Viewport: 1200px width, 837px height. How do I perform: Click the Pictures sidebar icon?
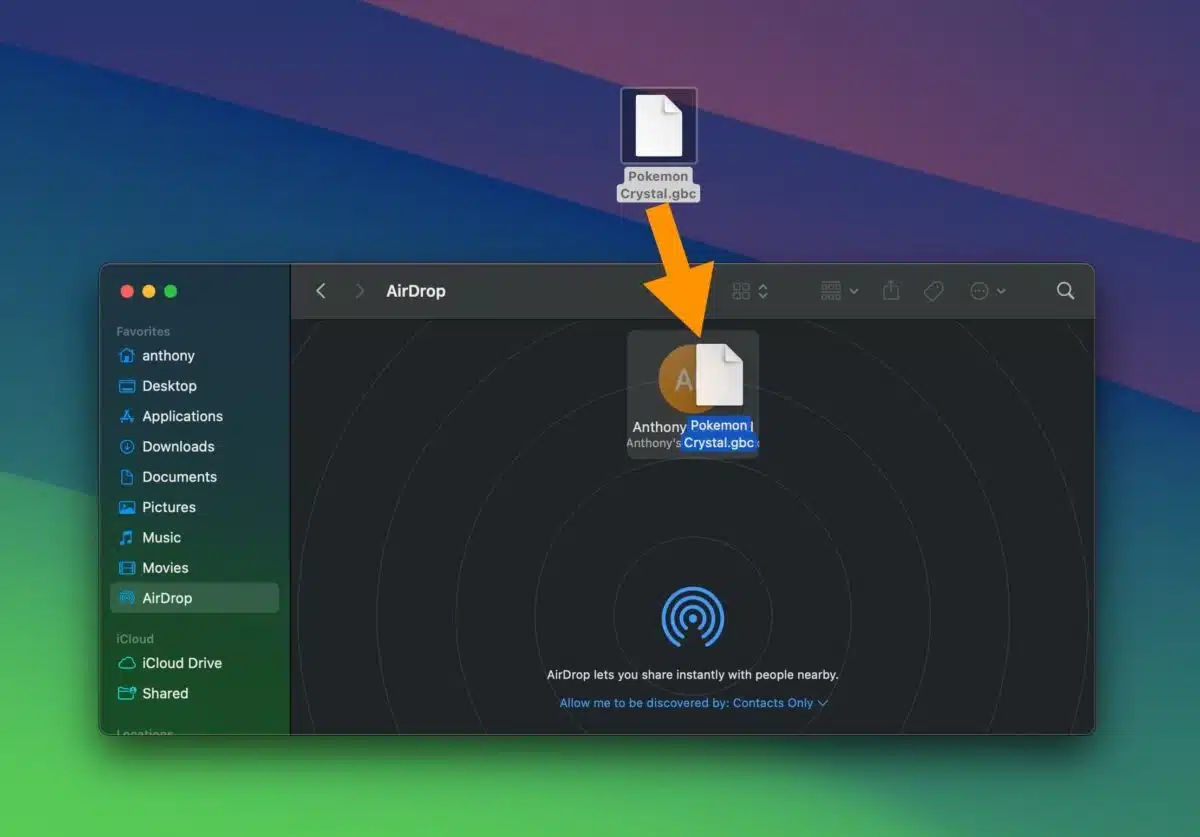[x=126, y=507]
